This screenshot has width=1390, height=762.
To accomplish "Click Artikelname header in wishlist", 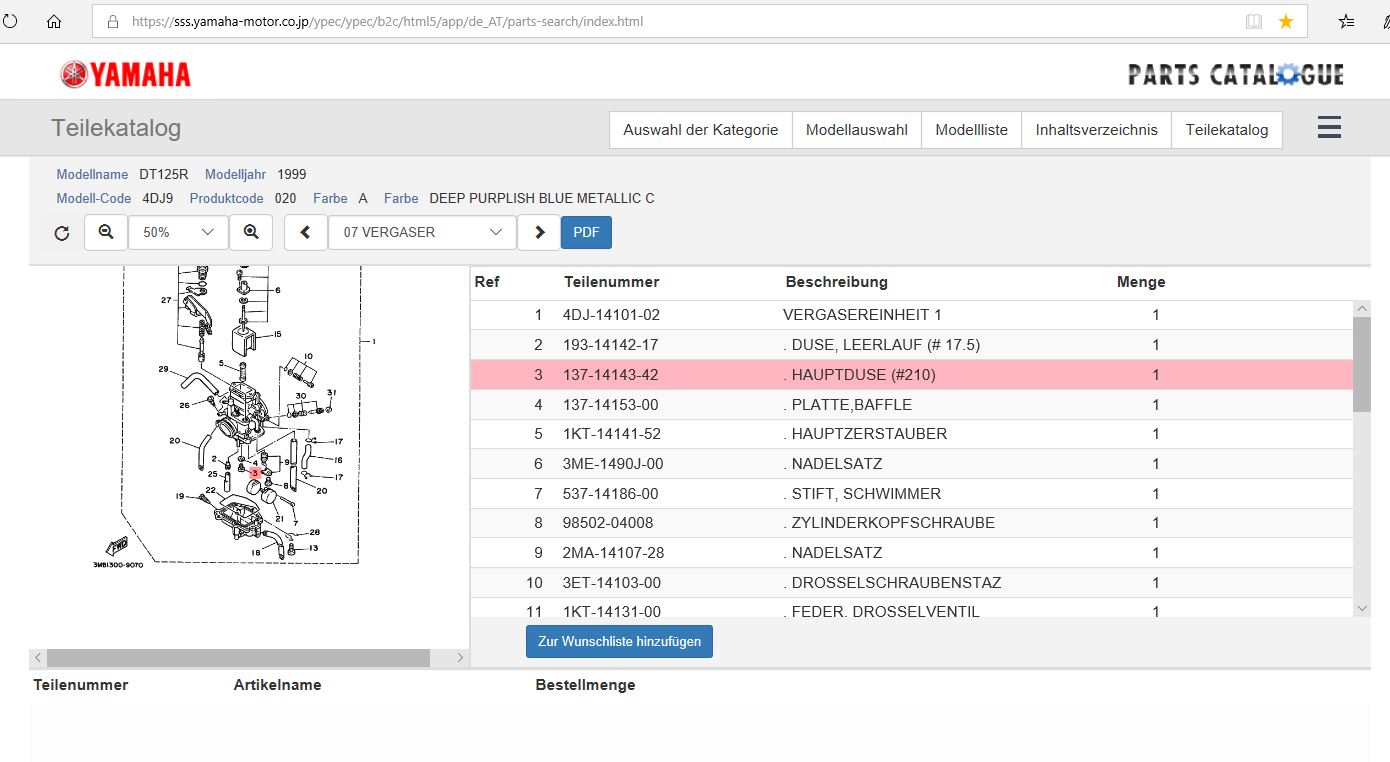I will coord(277,685).
